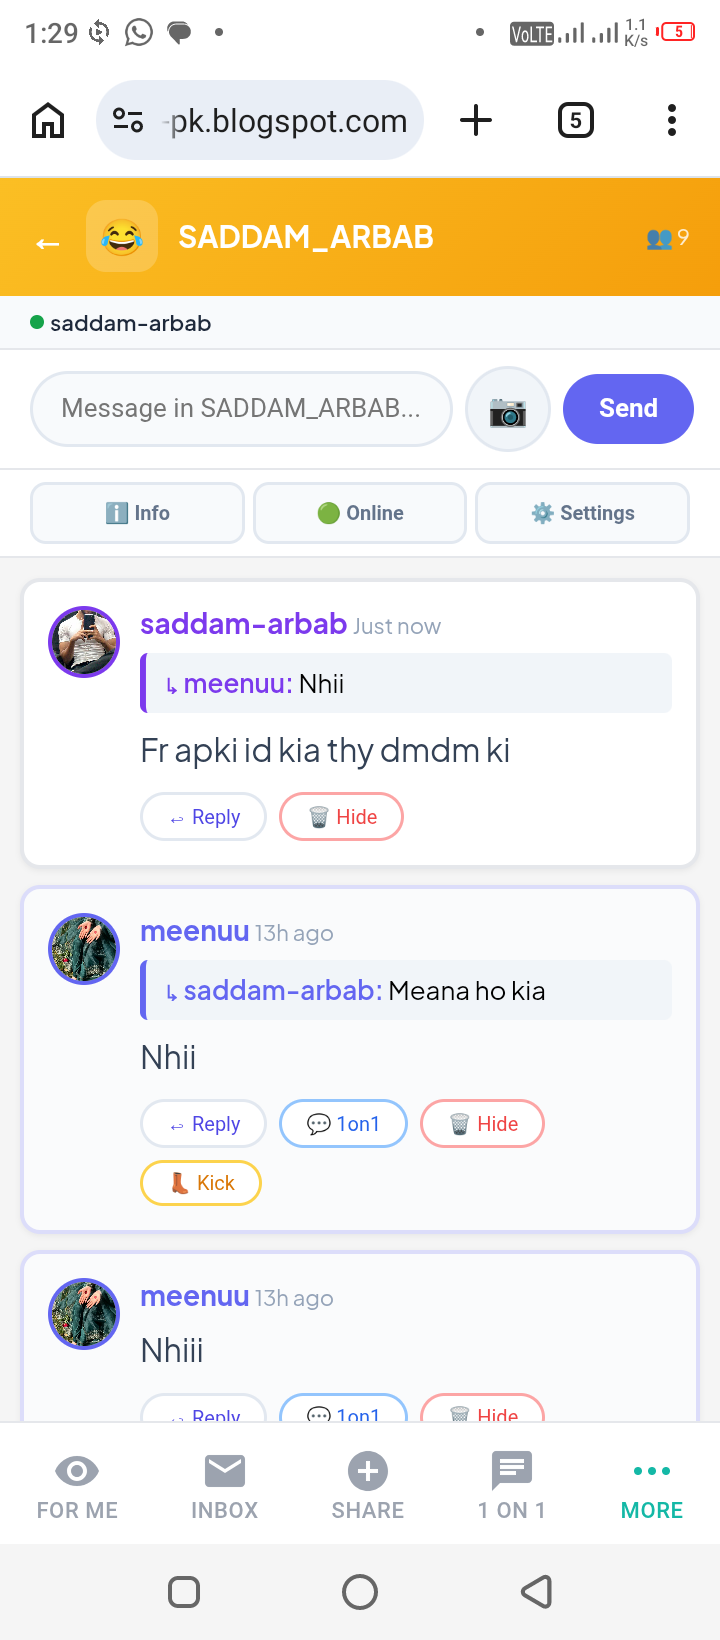The image size is (720, 1640).
Task: Show the Online users list
Action: coord(360,513)
